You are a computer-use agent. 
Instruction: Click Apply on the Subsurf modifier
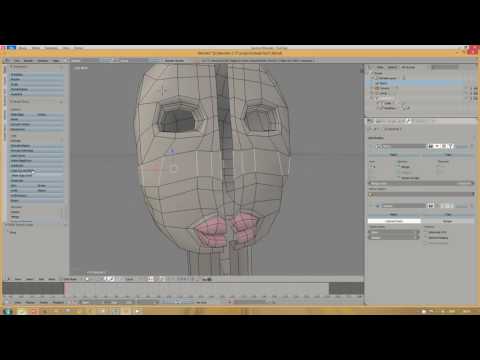click(x=393, y=214)
